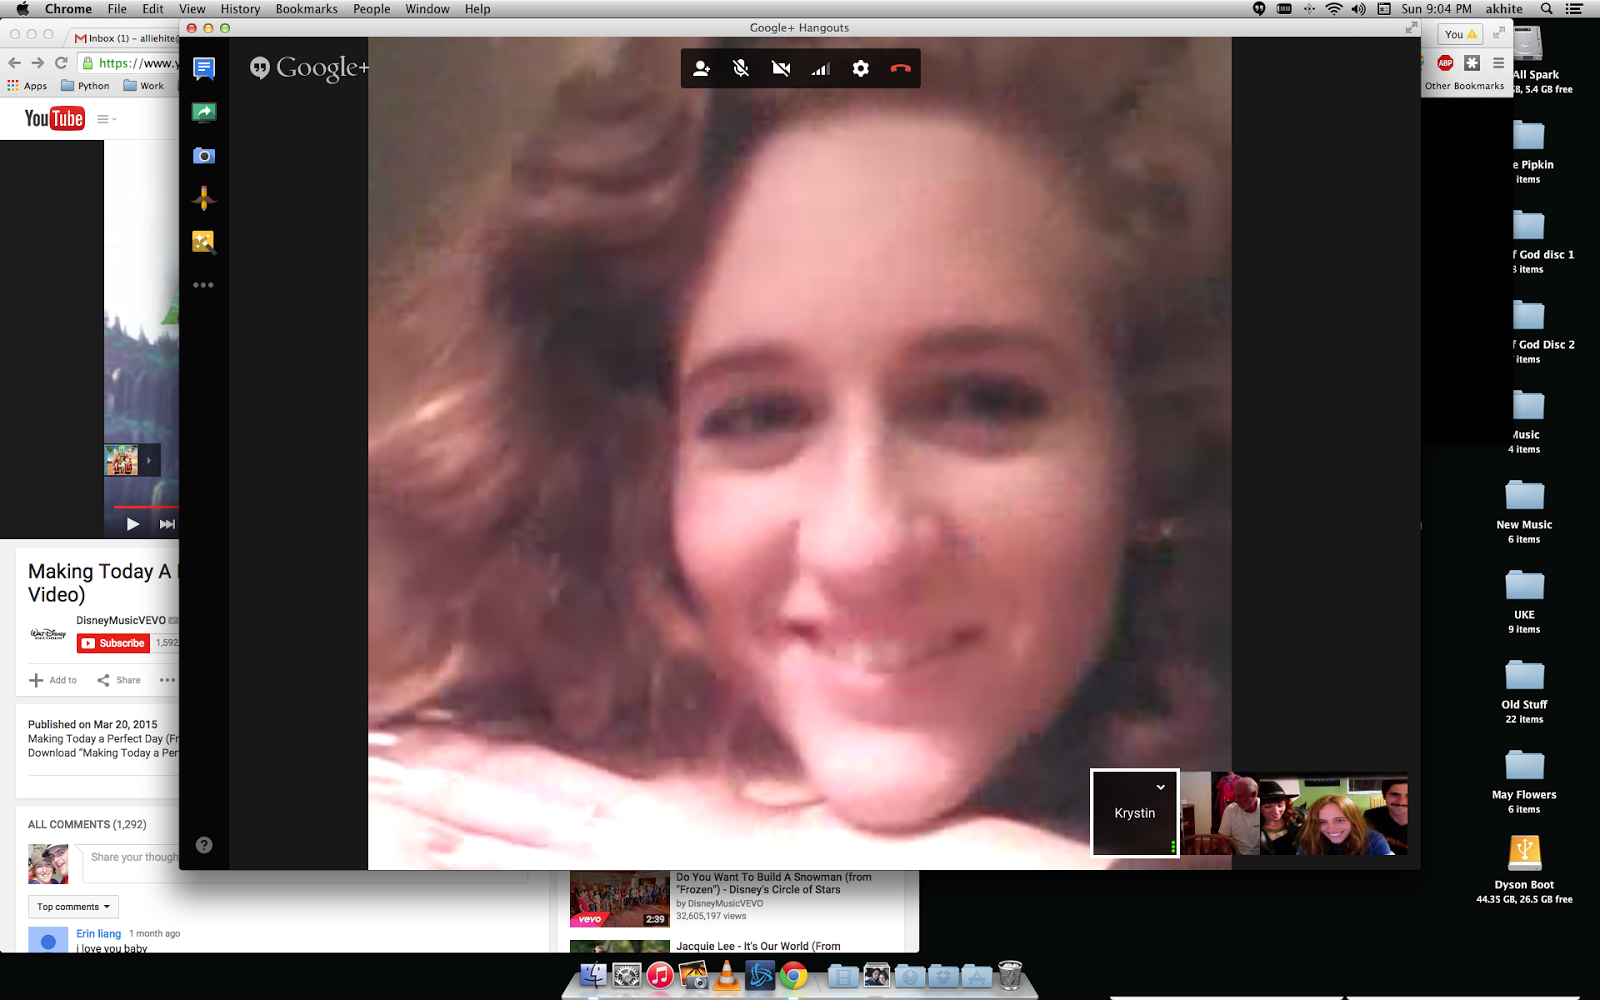
Task: Enter fullscreen in Google+ Hangouts window
Action: coord(1411,28)
